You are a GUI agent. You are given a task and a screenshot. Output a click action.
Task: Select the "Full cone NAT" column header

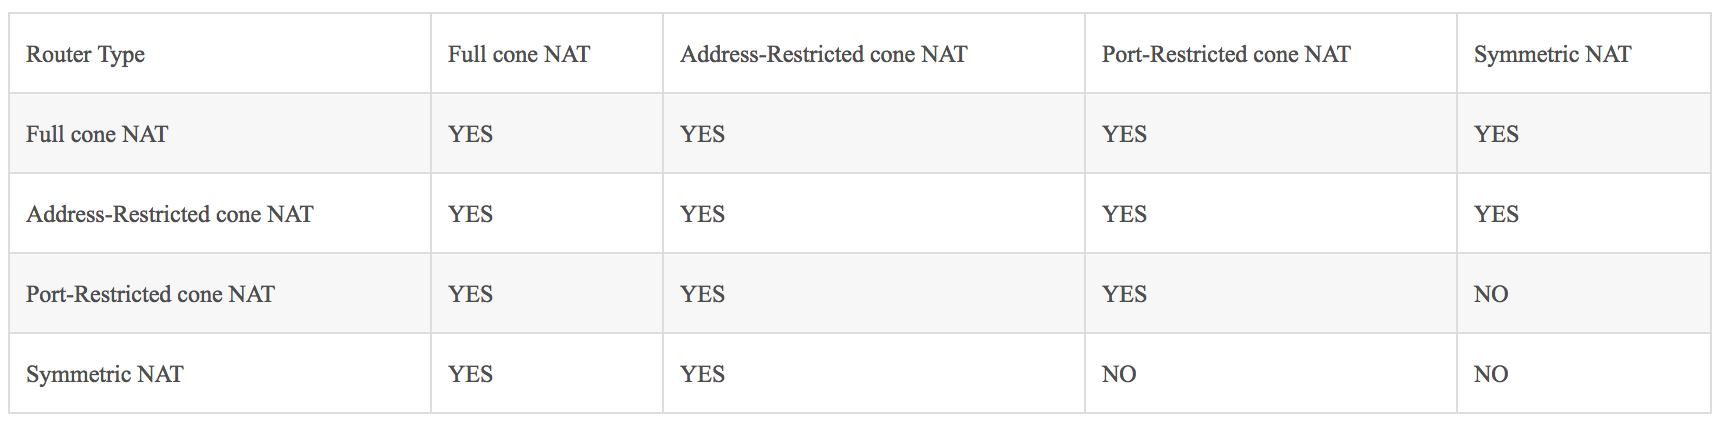pos(518,54)
